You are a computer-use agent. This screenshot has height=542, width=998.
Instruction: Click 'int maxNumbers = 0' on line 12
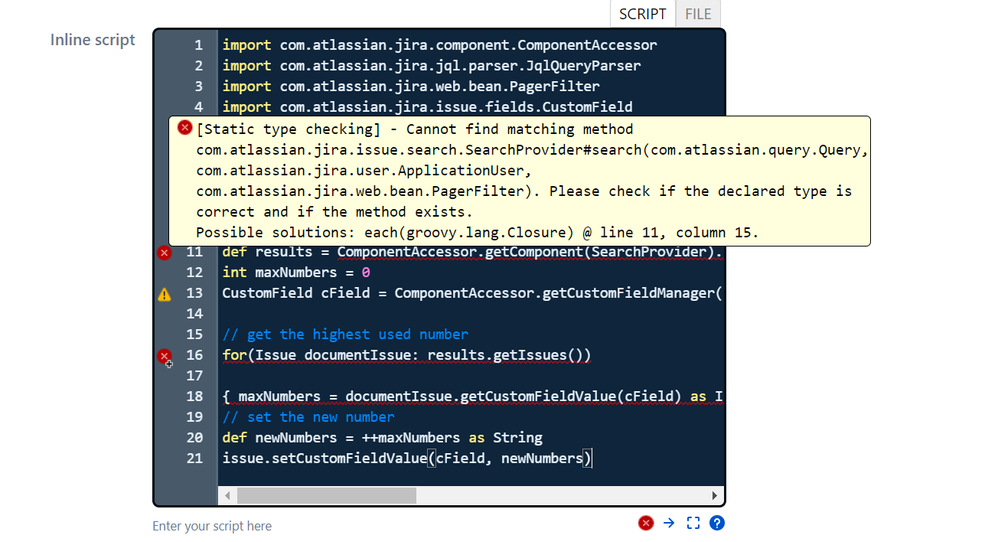coord(296,273)
